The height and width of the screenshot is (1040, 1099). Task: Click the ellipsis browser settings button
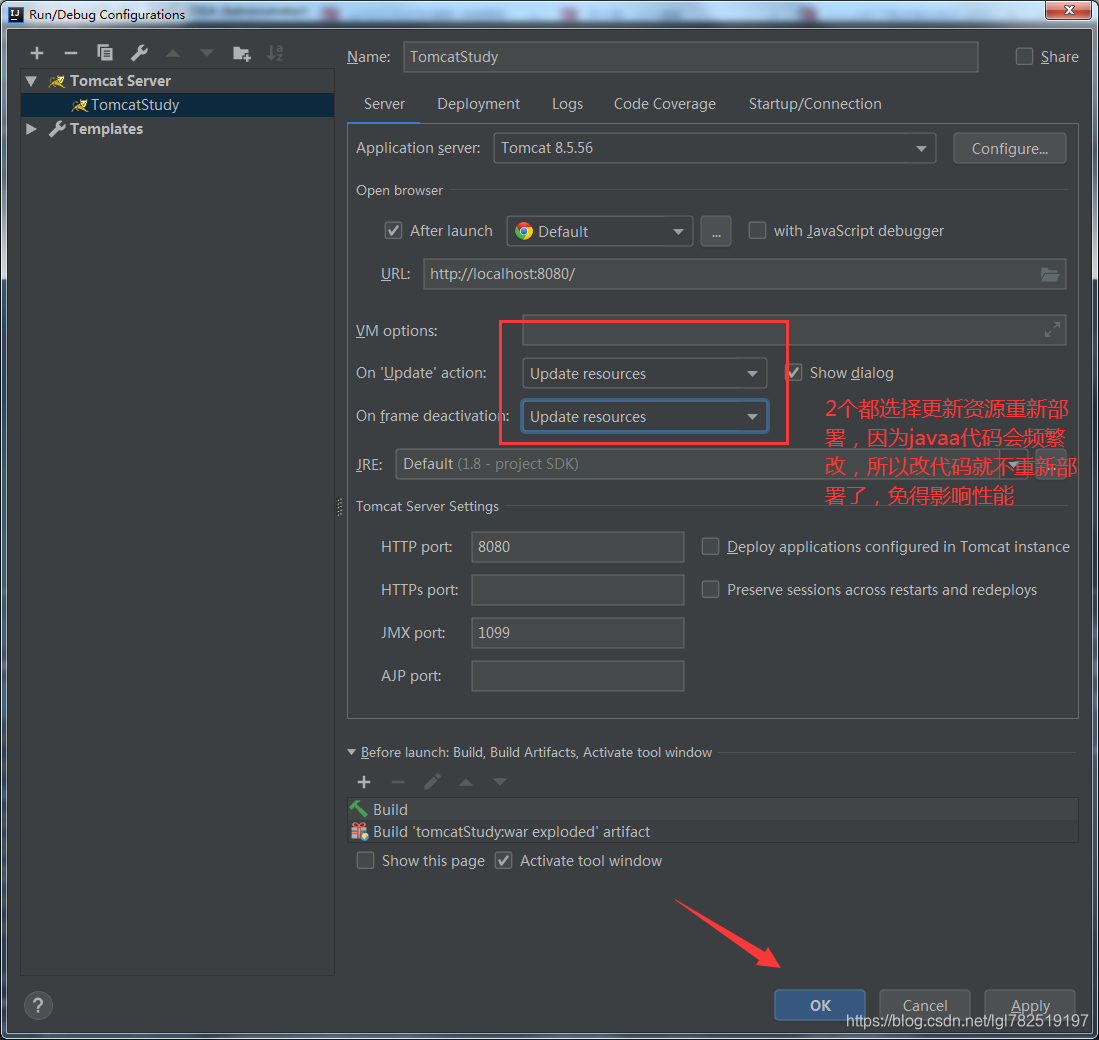click(716, 231)
